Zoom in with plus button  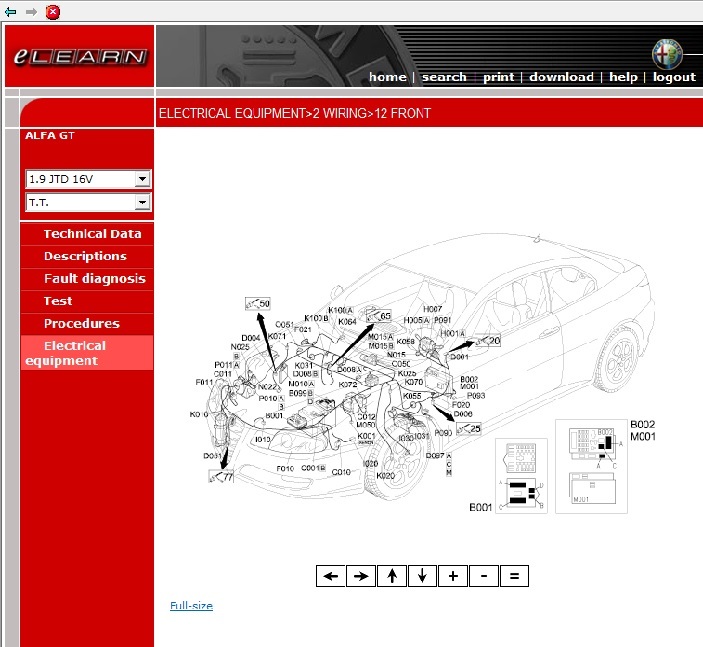[x=453, y=576]
